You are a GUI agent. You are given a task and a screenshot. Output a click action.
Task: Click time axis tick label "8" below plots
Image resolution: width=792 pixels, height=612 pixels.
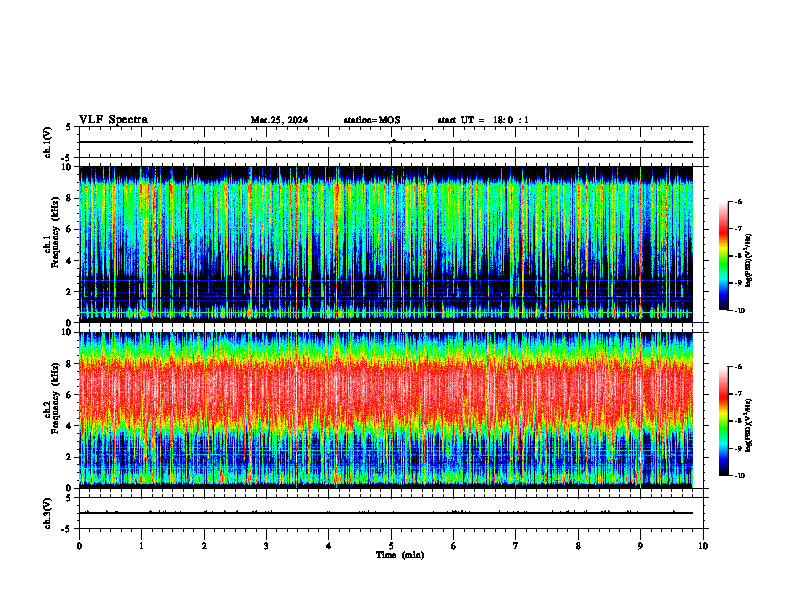click(578, 546)
